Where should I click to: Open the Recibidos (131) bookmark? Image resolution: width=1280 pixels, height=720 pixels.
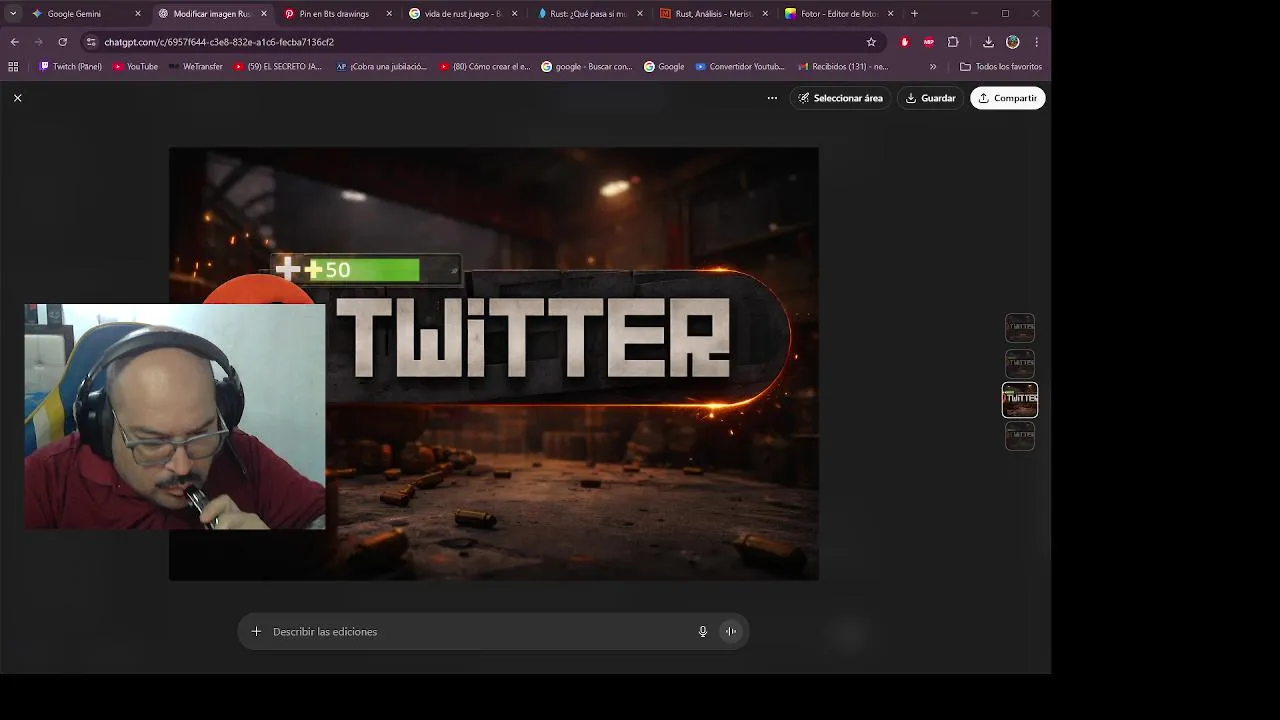[843, 67]
